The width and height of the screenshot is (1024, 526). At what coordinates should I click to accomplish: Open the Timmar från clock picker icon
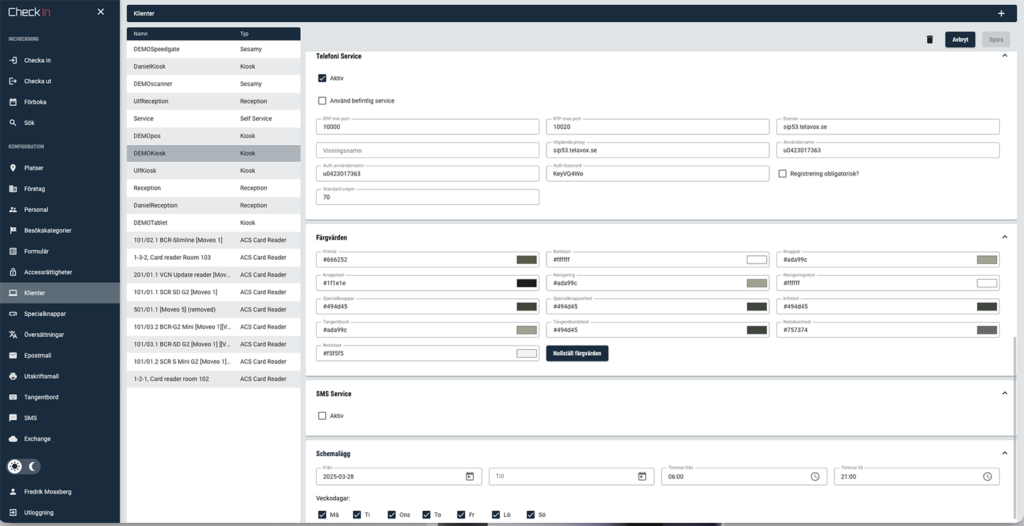click(x=815, y=476)
